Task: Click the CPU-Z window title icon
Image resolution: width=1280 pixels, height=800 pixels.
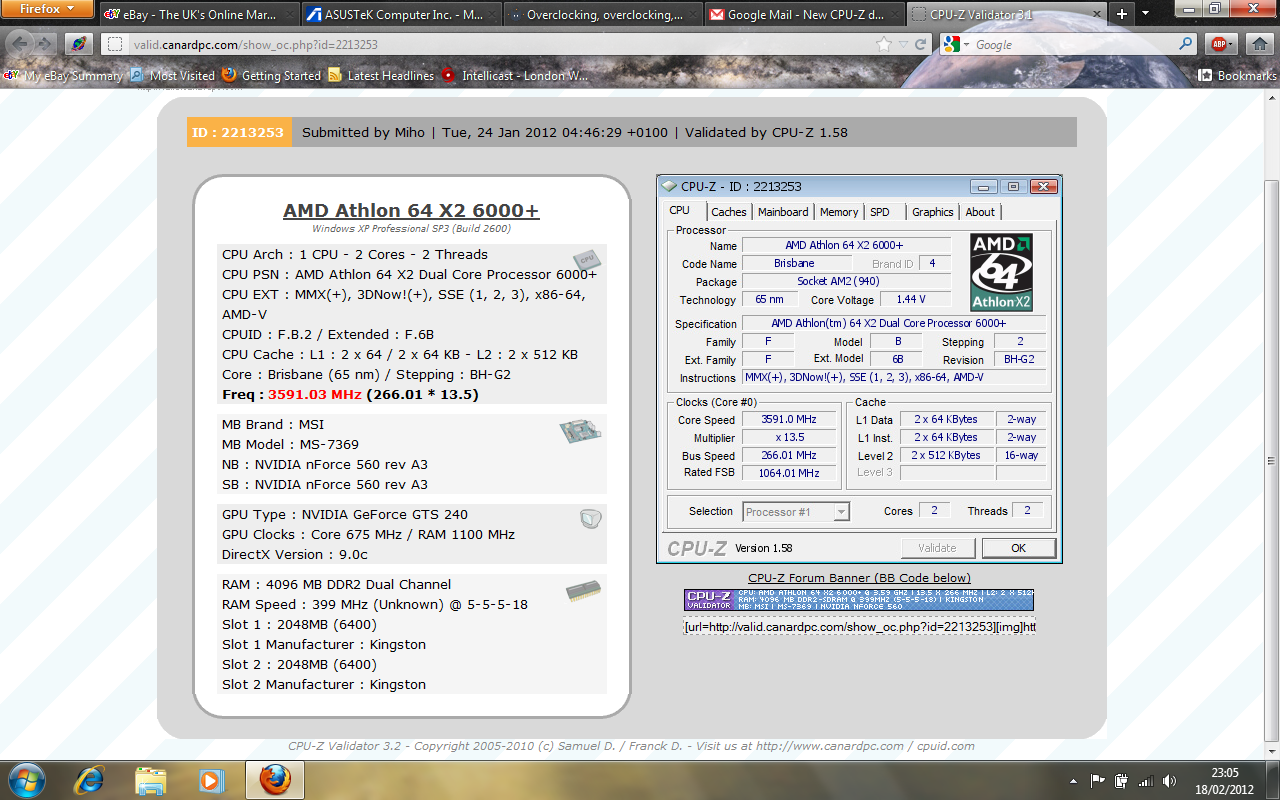Action: (x=670, y=186)
